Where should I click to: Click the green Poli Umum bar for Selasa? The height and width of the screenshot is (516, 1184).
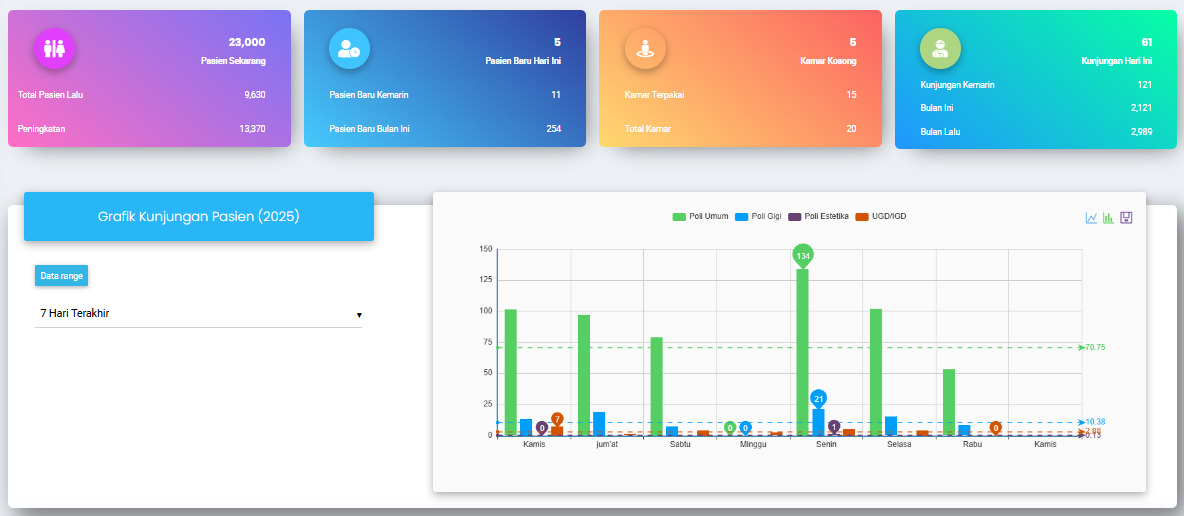point(876,372)
